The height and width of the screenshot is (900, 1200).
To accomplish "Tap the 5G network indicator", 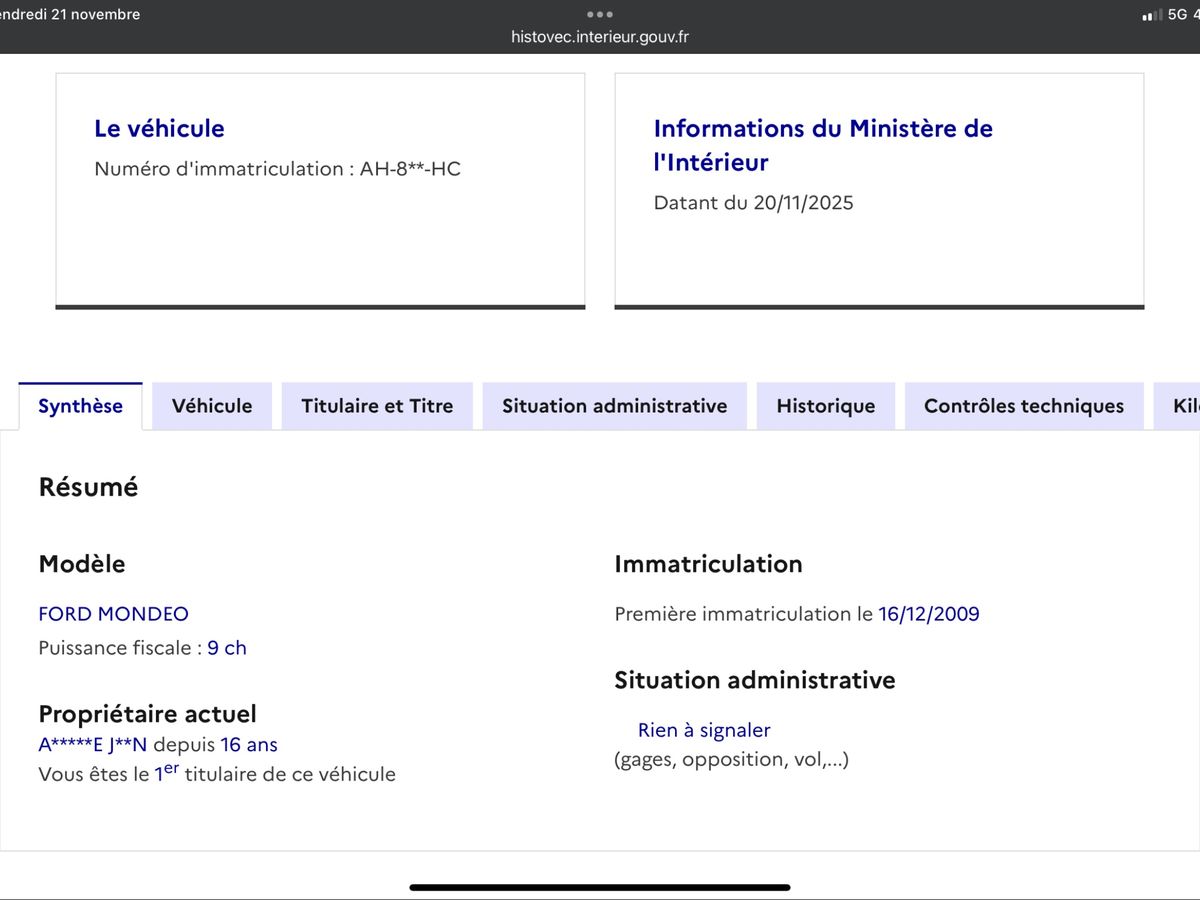I will (x=1178, y=15).
